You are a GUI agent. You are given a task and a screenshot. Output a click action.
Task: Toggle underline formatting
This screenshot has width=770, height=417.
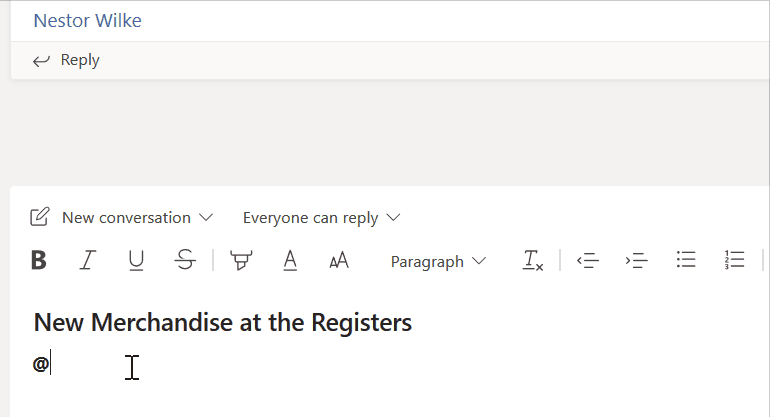136,261
